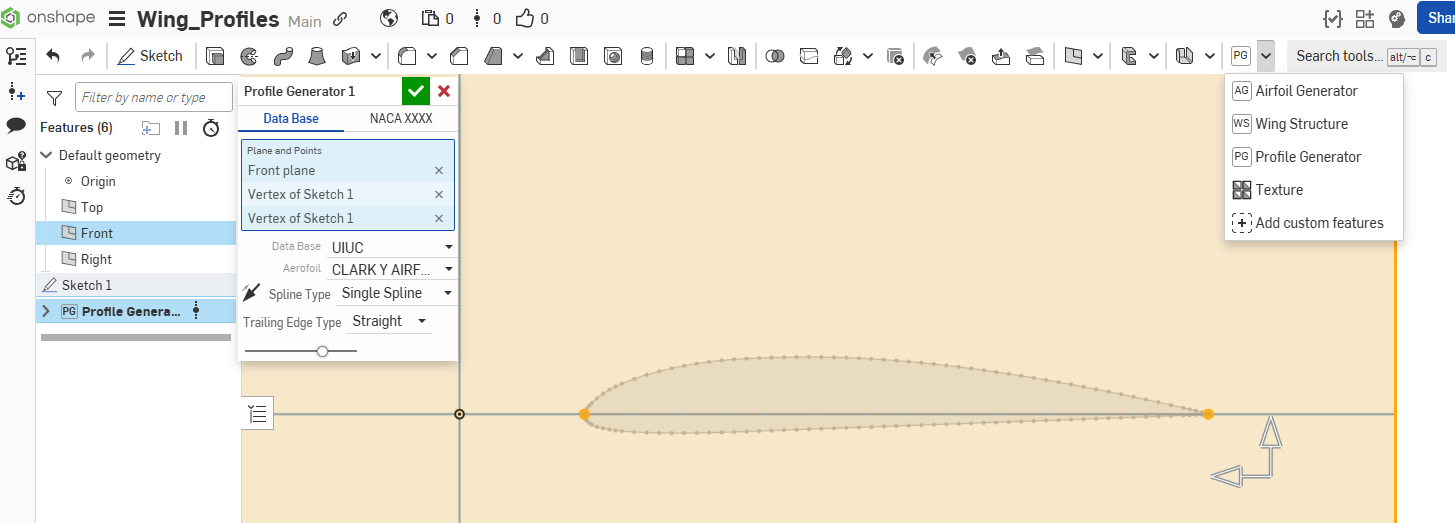1455x523 pixels.
Task: Select the Draft tool
Action: 493,56
